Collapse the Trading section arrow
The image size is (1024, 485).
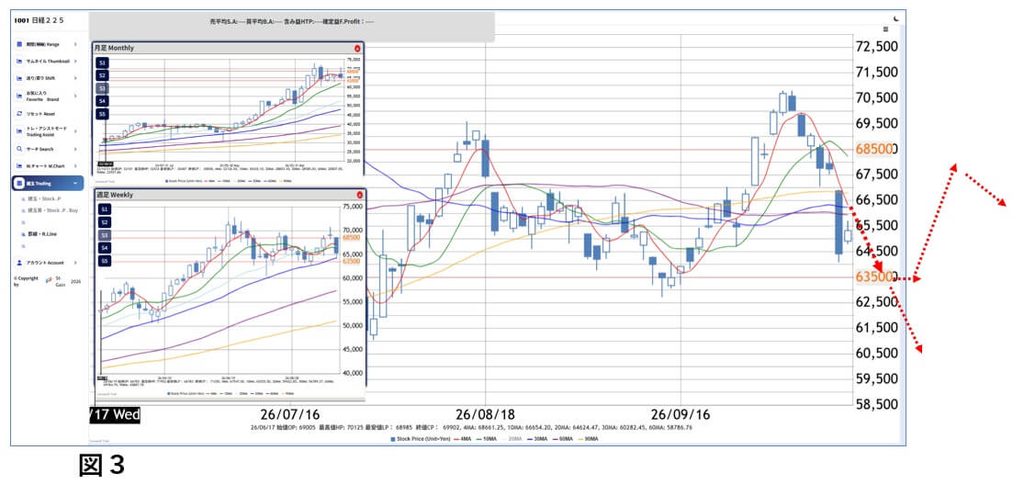[x=76, y=183]
